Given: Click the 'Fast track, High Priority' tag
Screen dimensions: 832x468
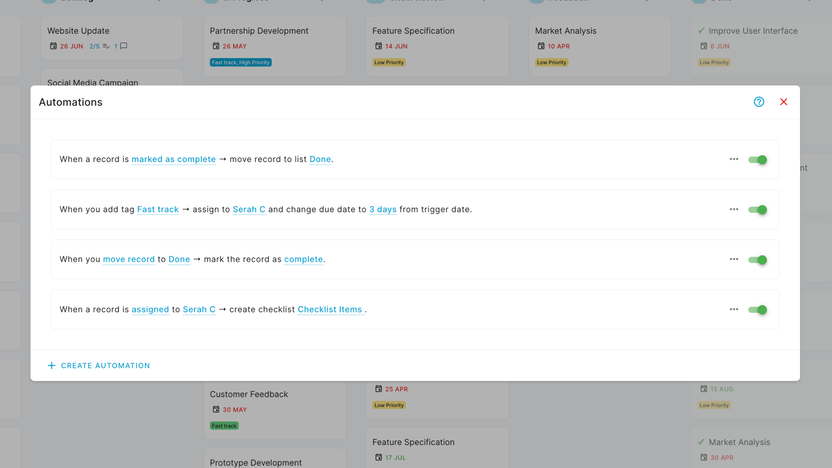Looking at the screenshot, I should tap(241, 63).
